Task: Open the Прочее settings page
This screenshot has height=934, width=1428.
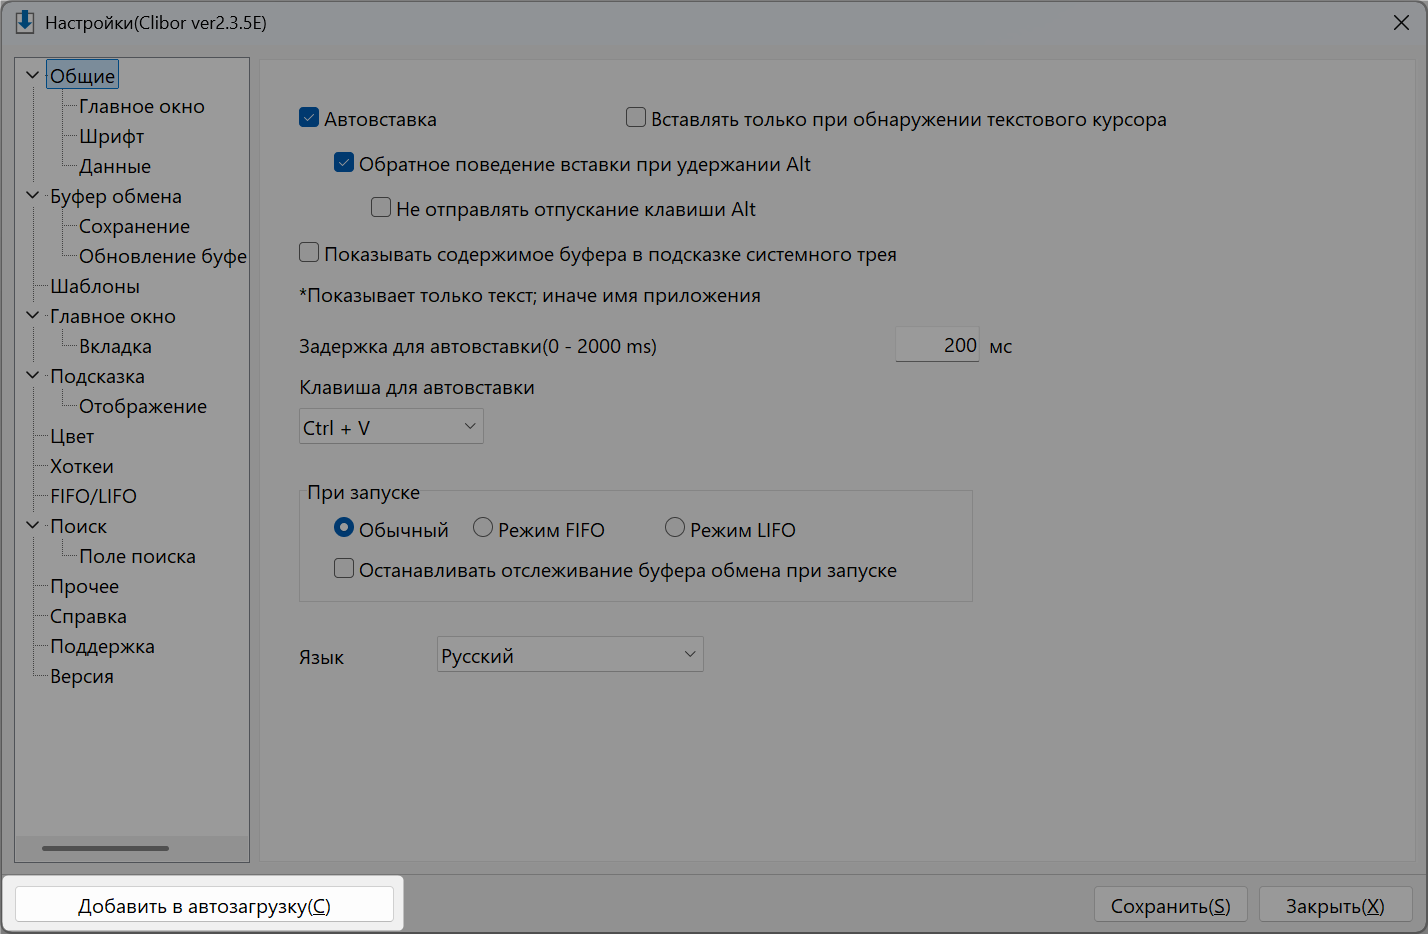Action: (85, 586)
